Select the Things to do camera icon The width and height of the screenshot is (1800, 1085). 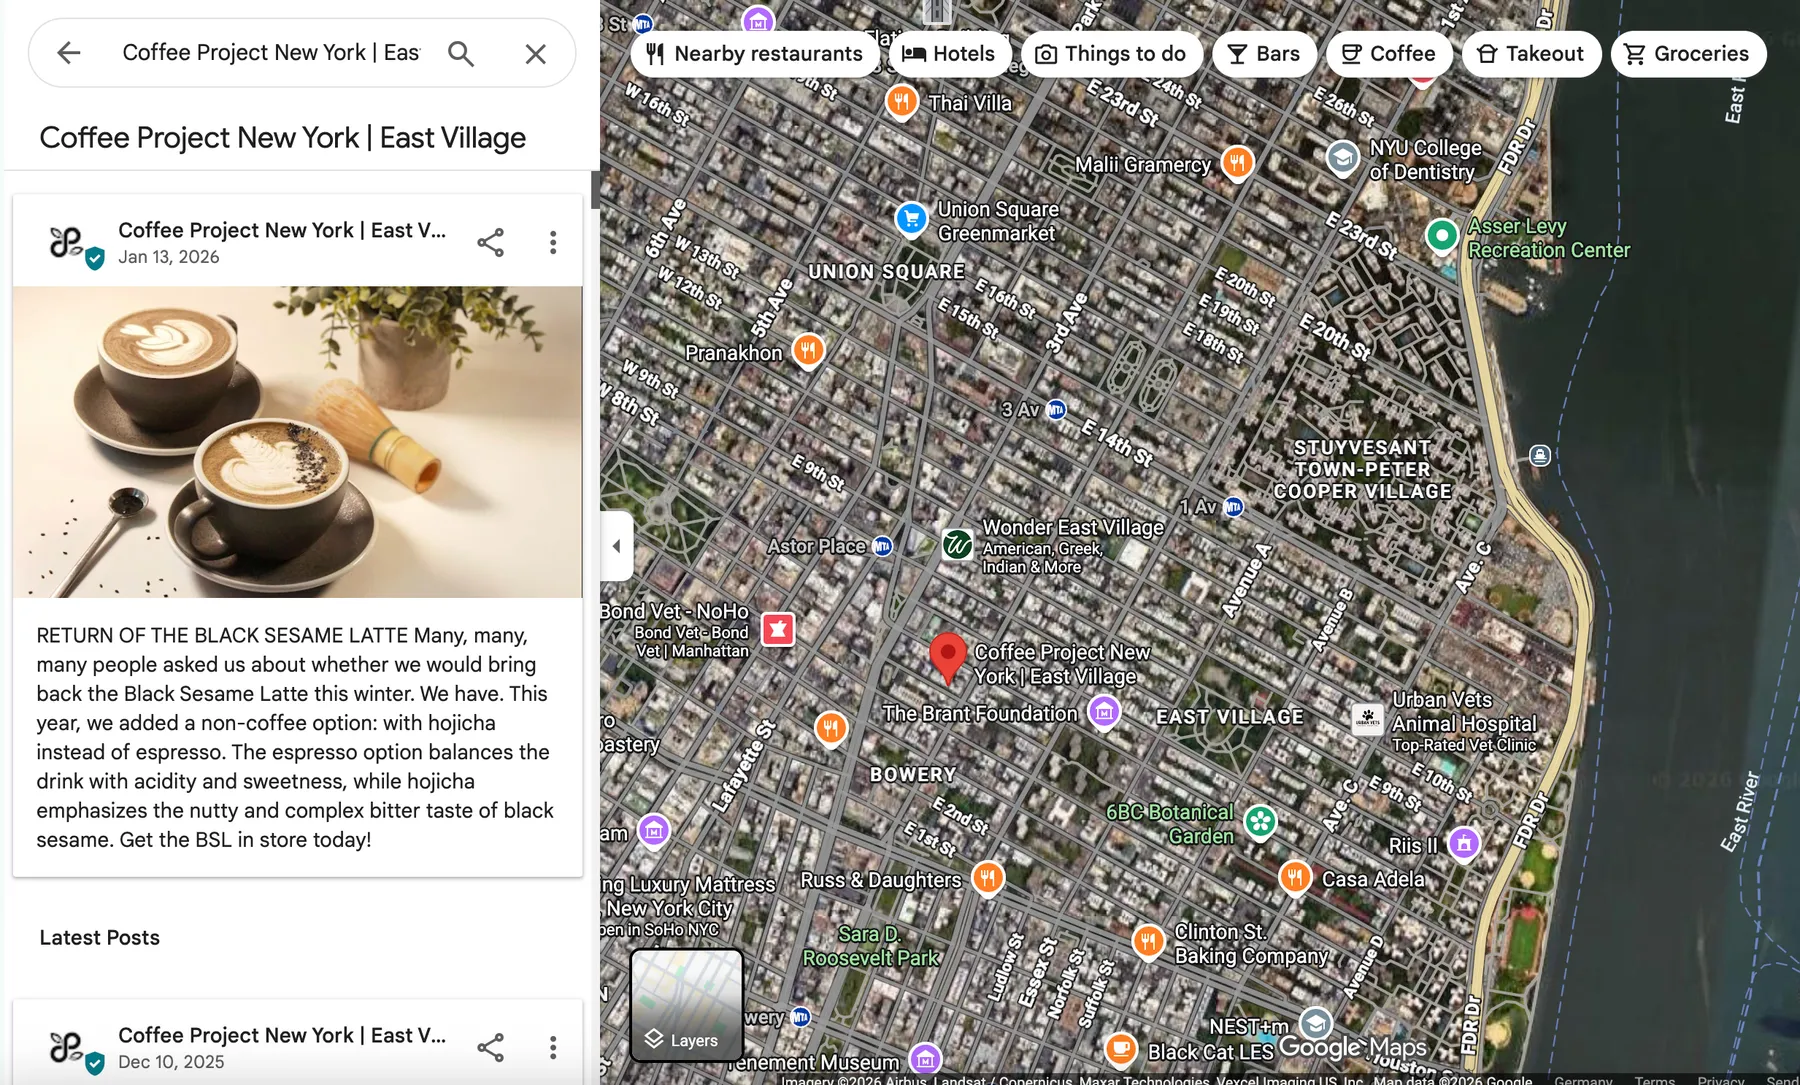1044,53
